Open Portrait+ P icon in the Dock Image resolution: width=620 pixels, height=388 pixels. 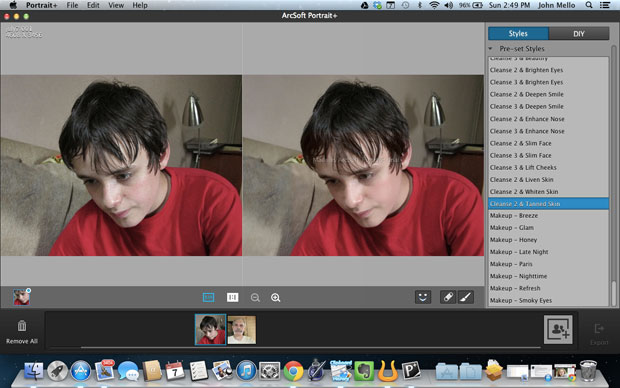click(411, 371)
